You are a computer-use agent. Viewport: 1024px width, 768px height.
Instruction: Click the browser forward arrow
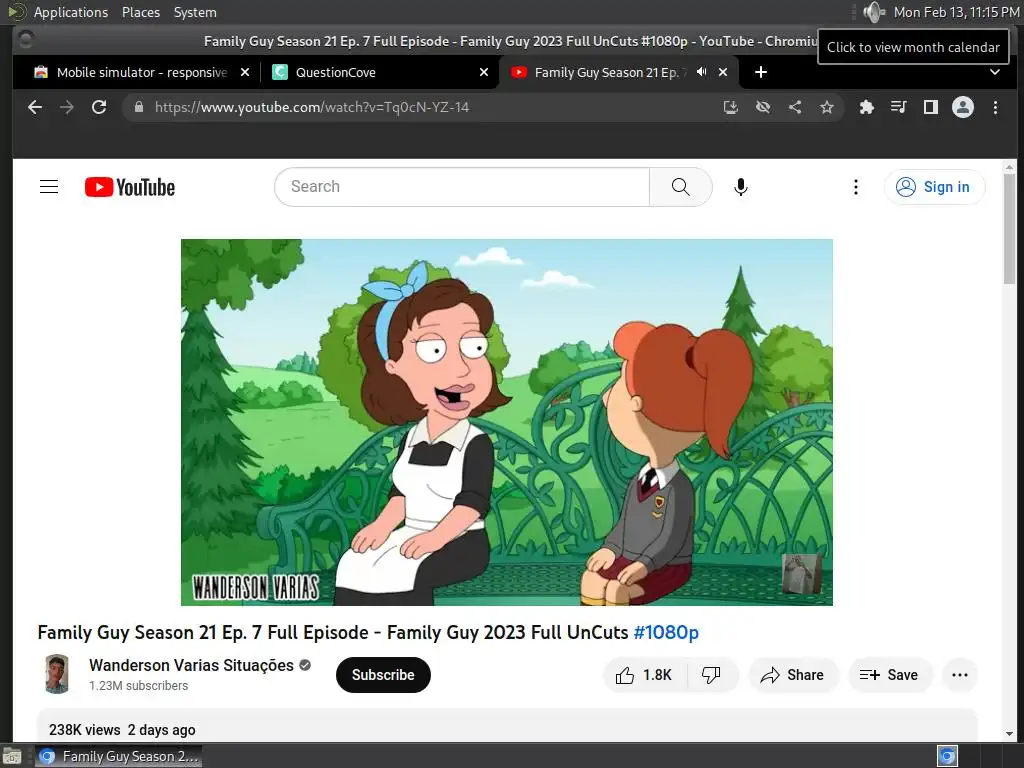point(67,107)
